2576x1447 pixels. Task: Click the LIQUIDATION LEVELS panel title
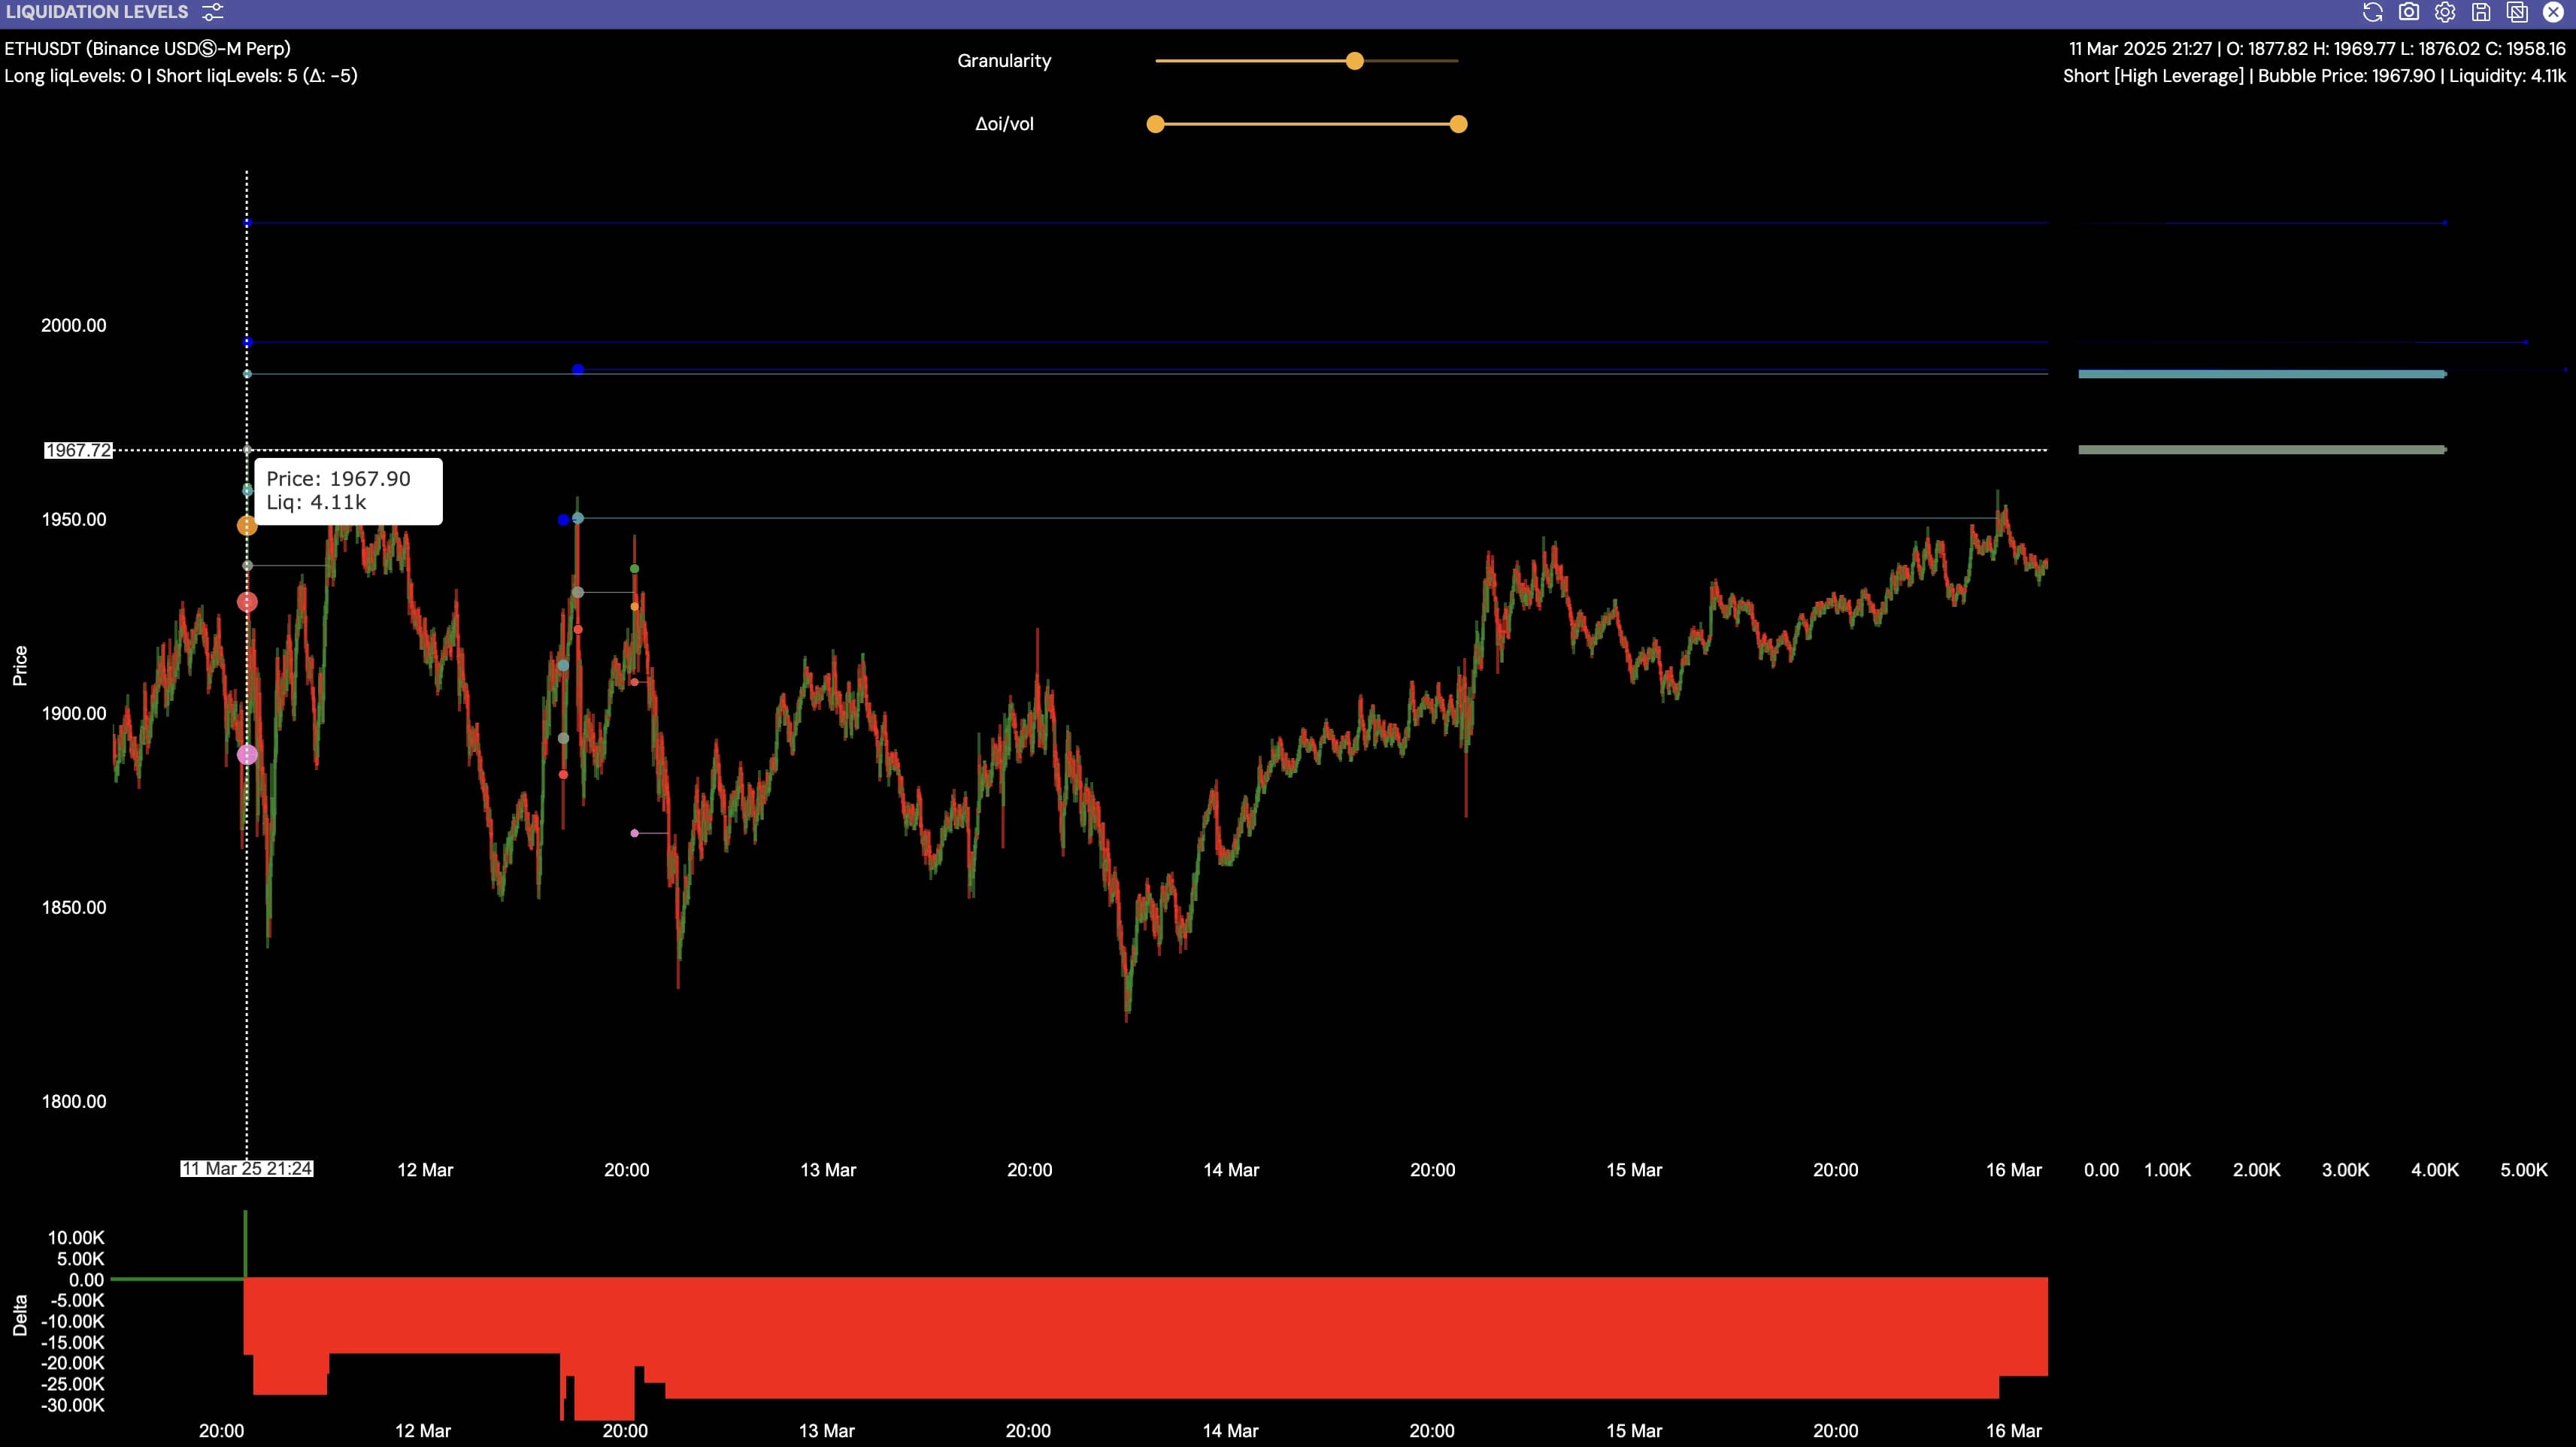coord(97,12)
